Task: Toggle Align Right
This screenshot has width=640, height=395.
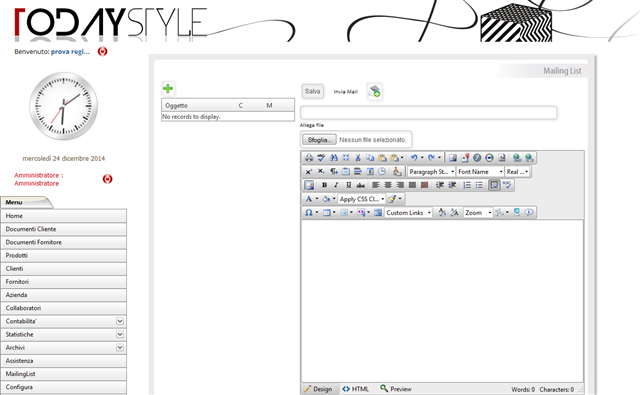Action: coord(400,185)
